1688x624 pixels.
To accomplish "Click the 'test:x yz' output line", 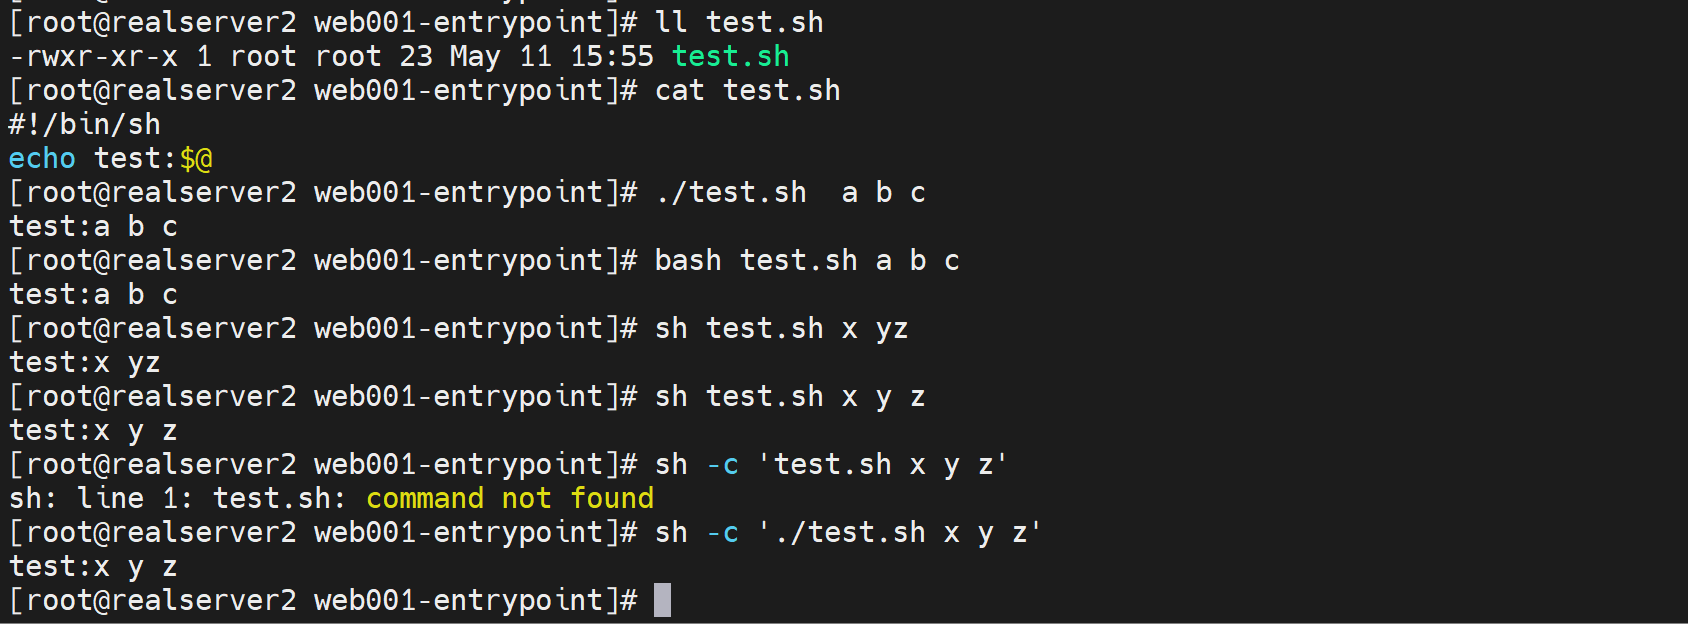I will coord(85,363).
